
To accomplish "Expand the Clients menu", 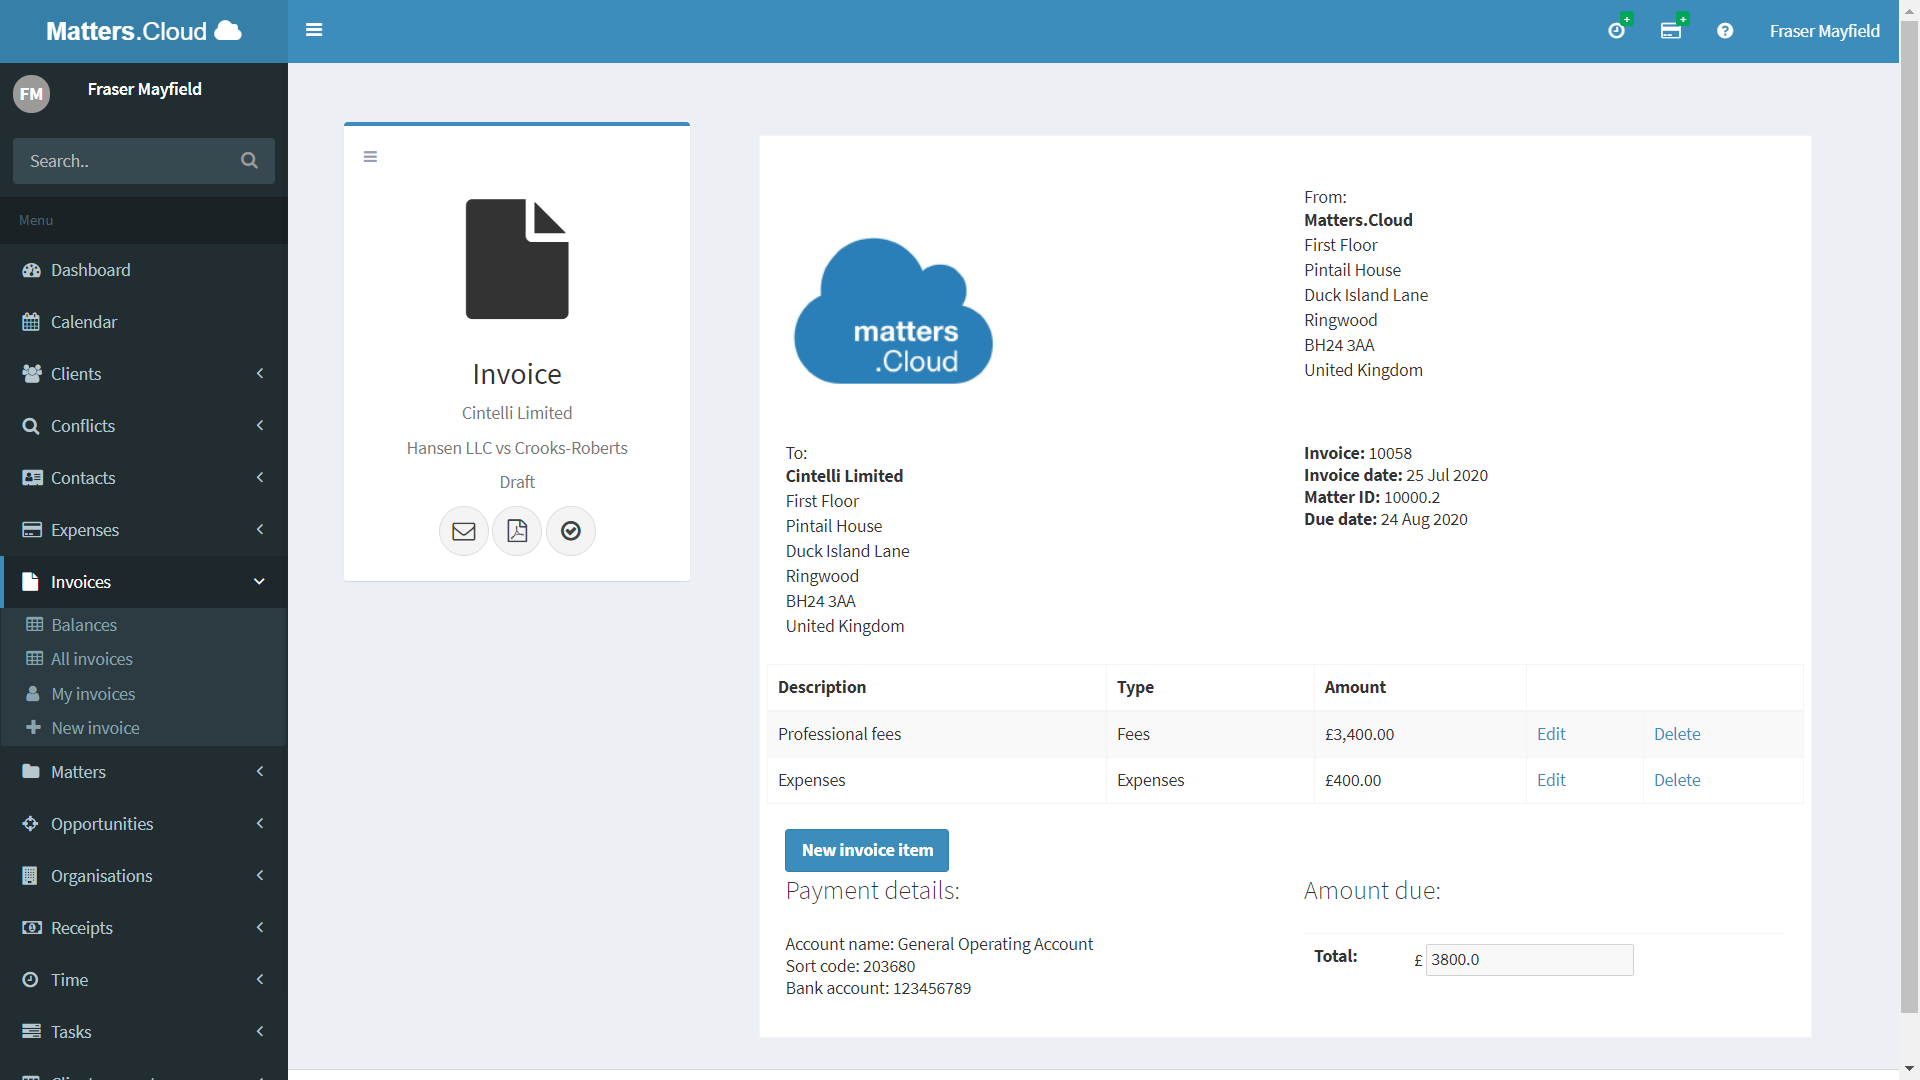I will 144,374.
